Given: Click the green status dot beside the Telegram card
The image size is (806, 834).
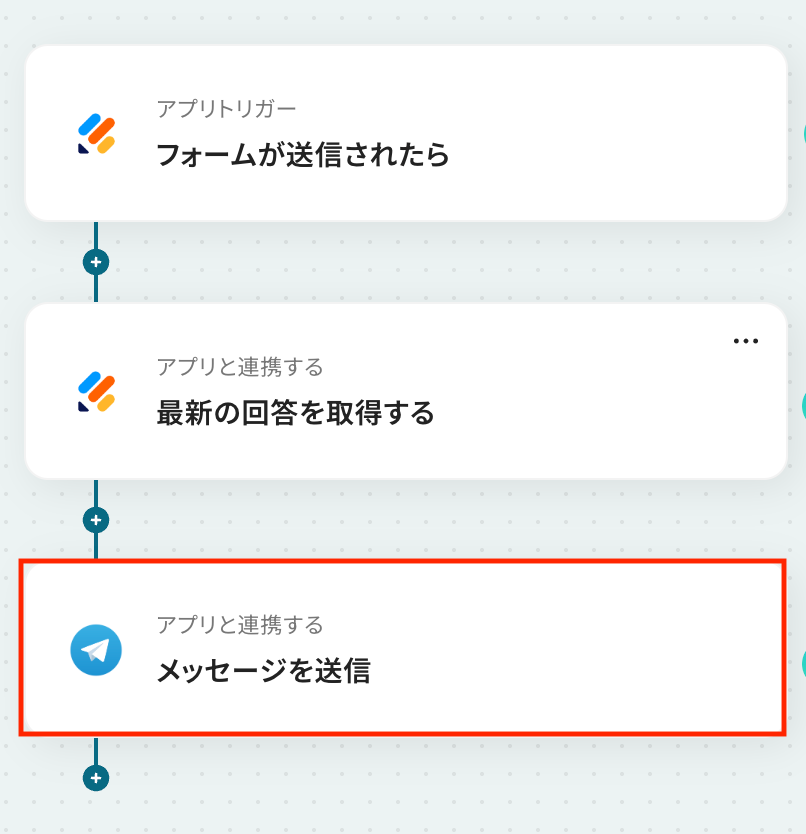Looking at the screenshot, I should [802, 664].
